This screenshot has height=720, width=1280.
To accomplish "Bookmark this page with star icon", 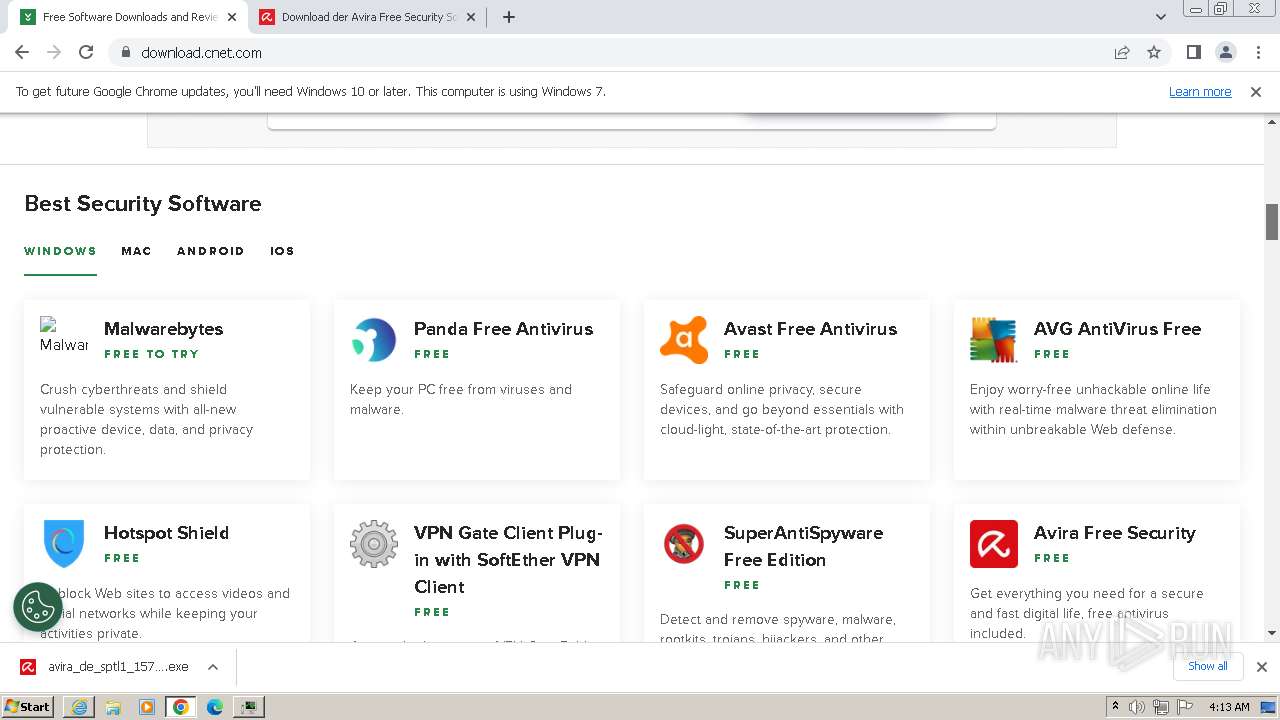I will (1154, 52).
